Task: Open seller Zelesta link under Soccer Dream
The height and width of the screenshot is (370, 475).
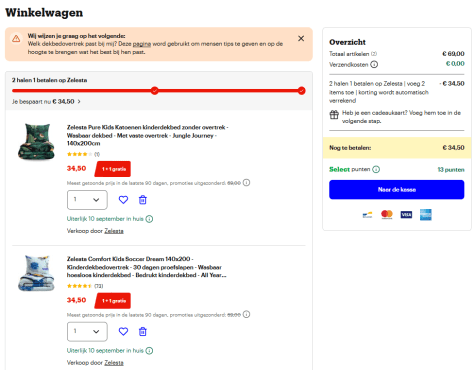Action: pyautogui.click(x=114, y=363)
